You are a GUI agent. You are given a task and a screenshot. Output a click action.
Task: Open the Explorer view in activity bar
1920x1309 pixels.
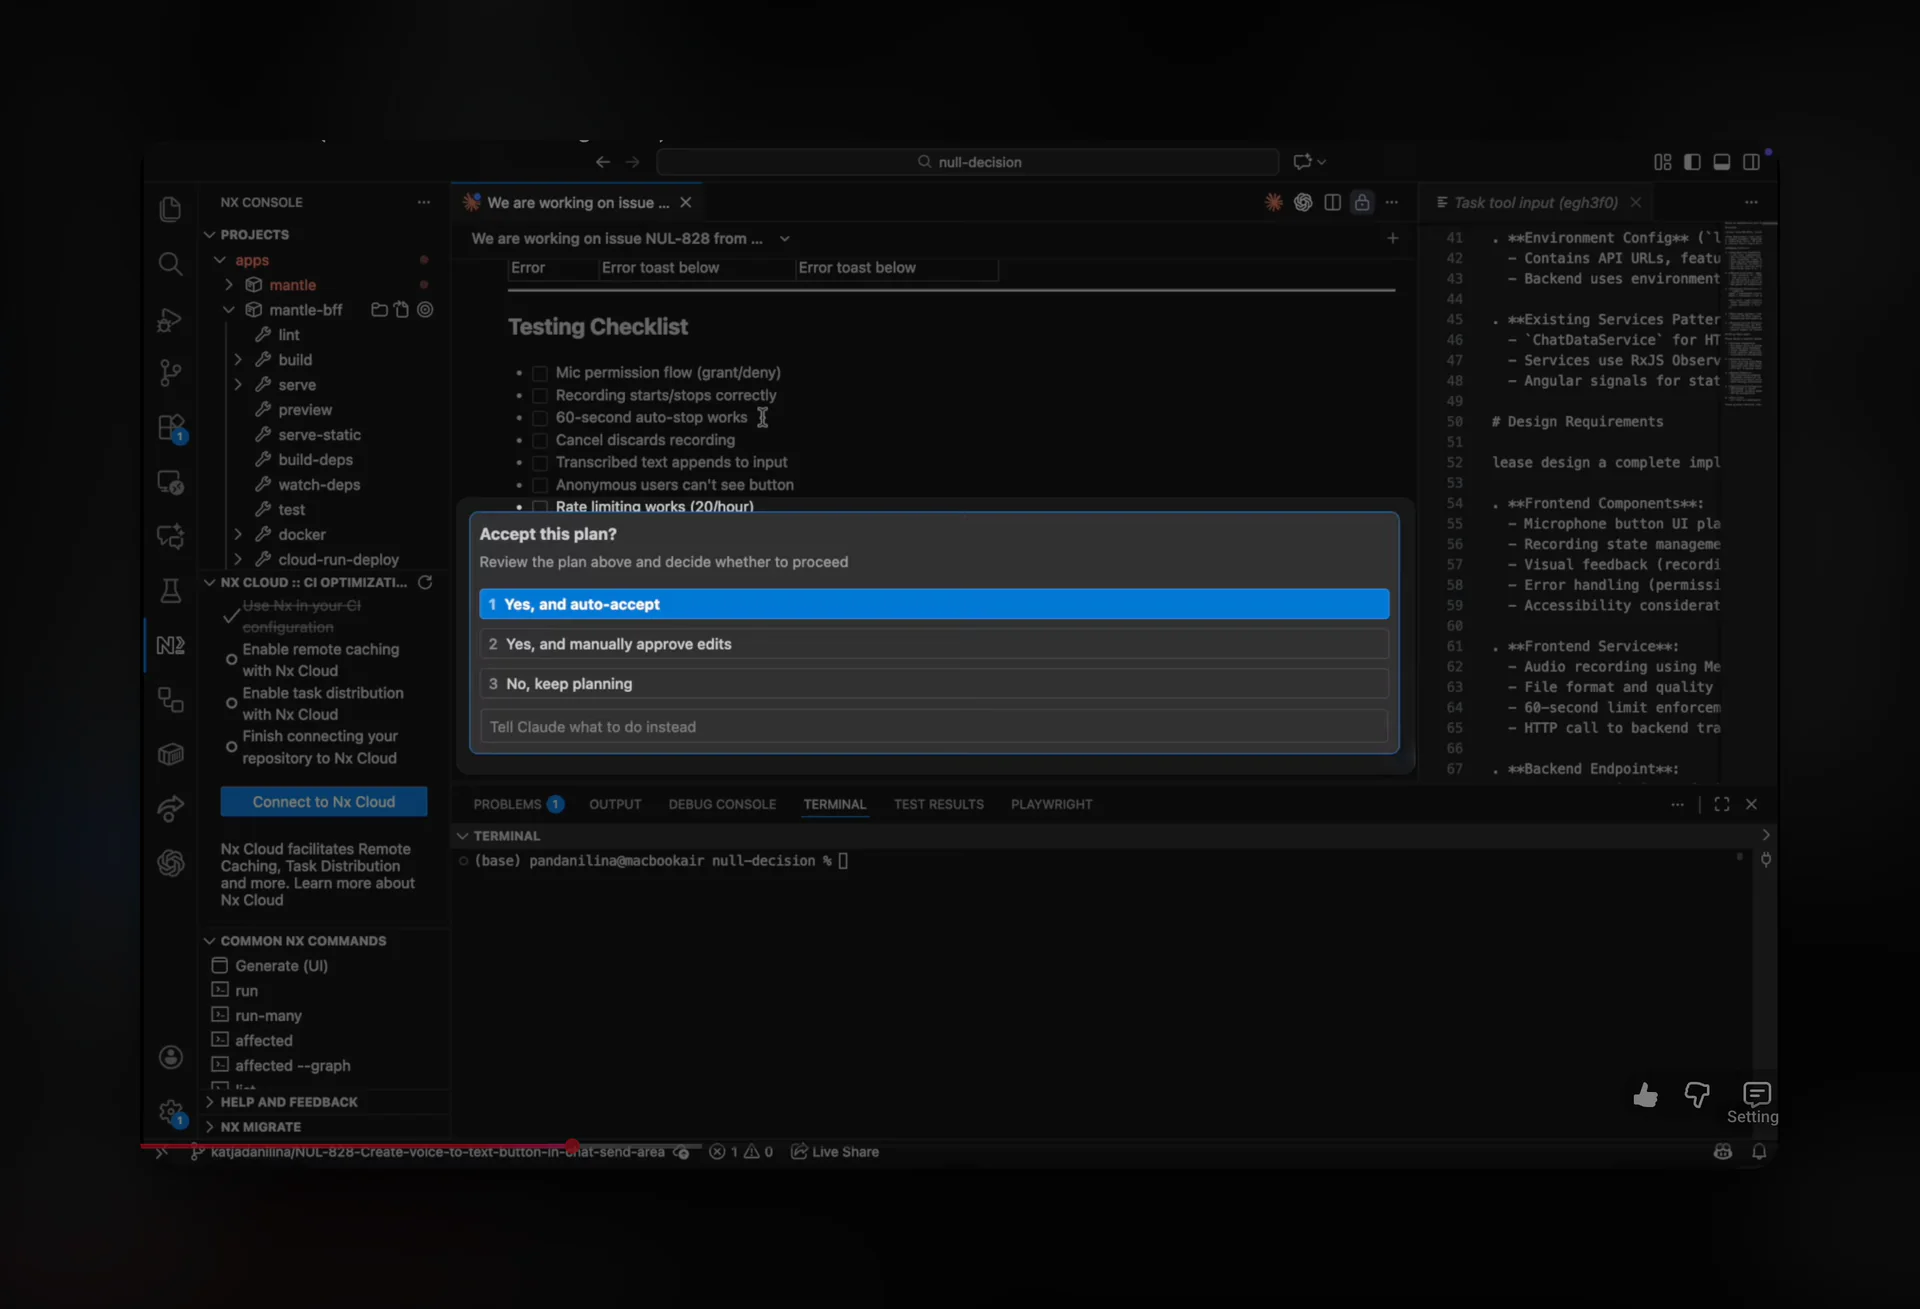click(x=170, y=209)
